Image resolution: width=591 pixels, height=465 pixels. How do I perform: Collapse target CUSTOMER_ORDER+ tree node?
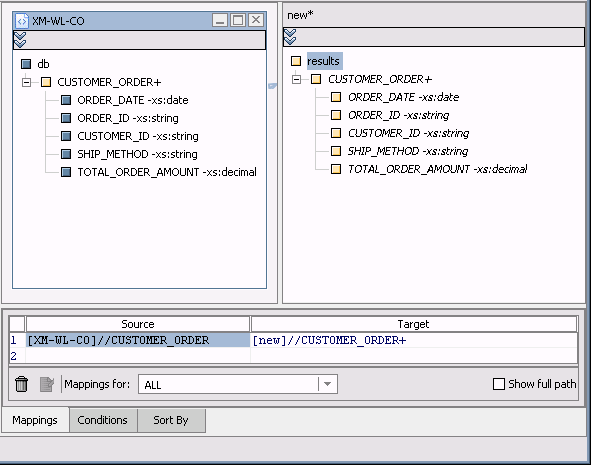click(297, 79)
